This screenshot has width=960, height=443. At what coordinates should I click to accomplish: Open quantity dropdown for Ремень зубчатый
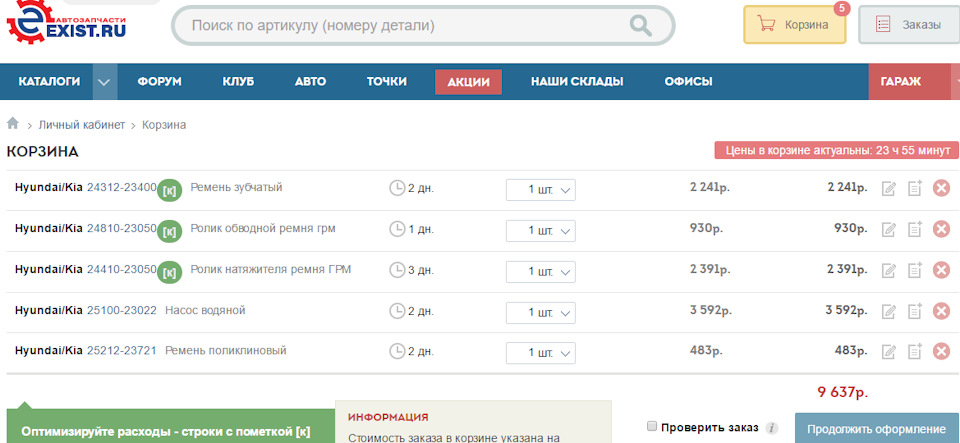541,190
